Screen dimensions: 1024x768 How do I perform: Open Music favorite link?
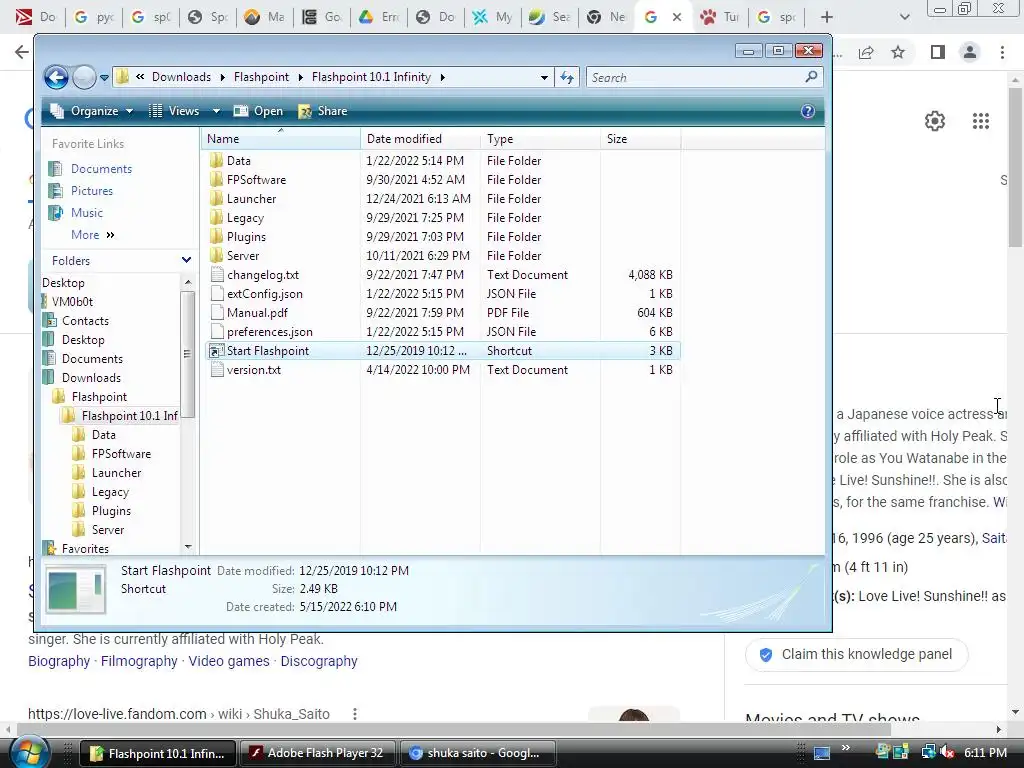pos(76,213)
